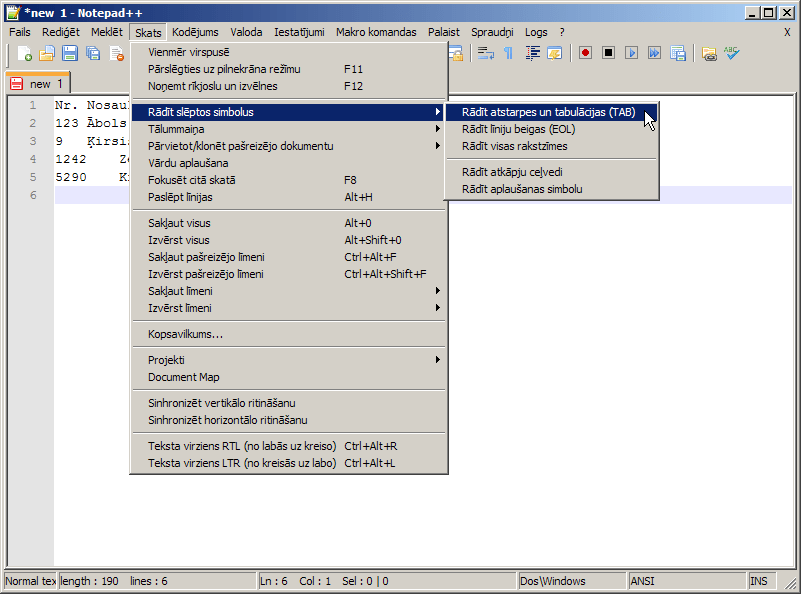The height and width of the screenshot is (594, 801).
Task: Toggle Rādīt atkāpju ceļvedi
Action: (552, 172)
